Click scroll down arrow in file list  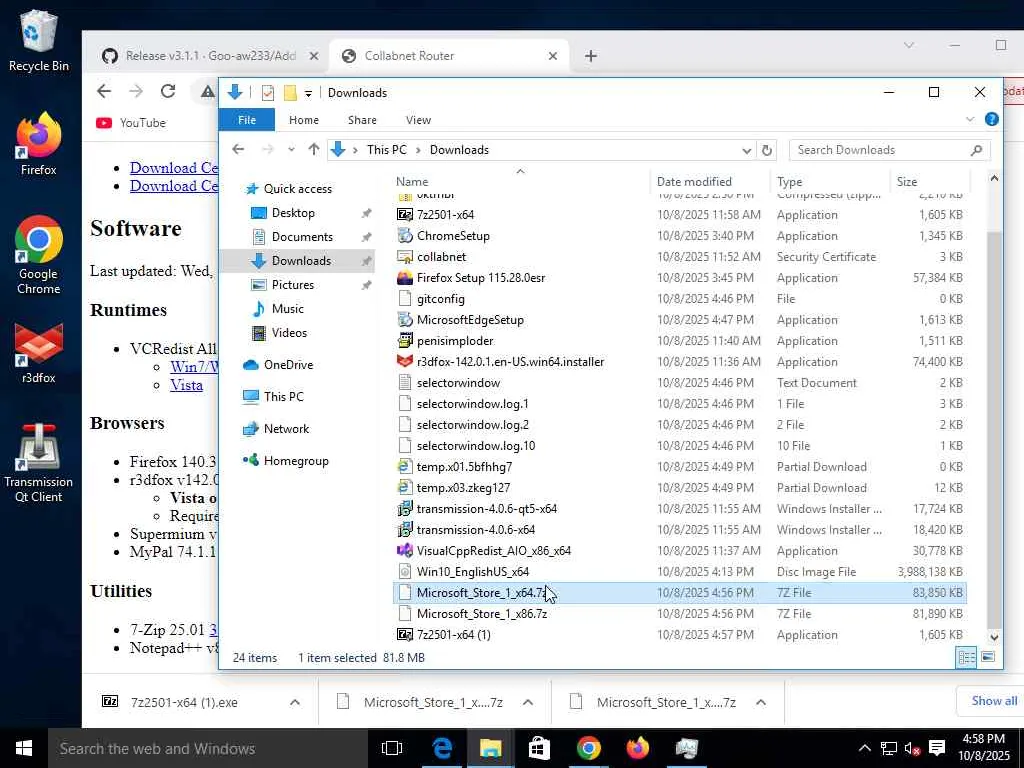point(994,637)
